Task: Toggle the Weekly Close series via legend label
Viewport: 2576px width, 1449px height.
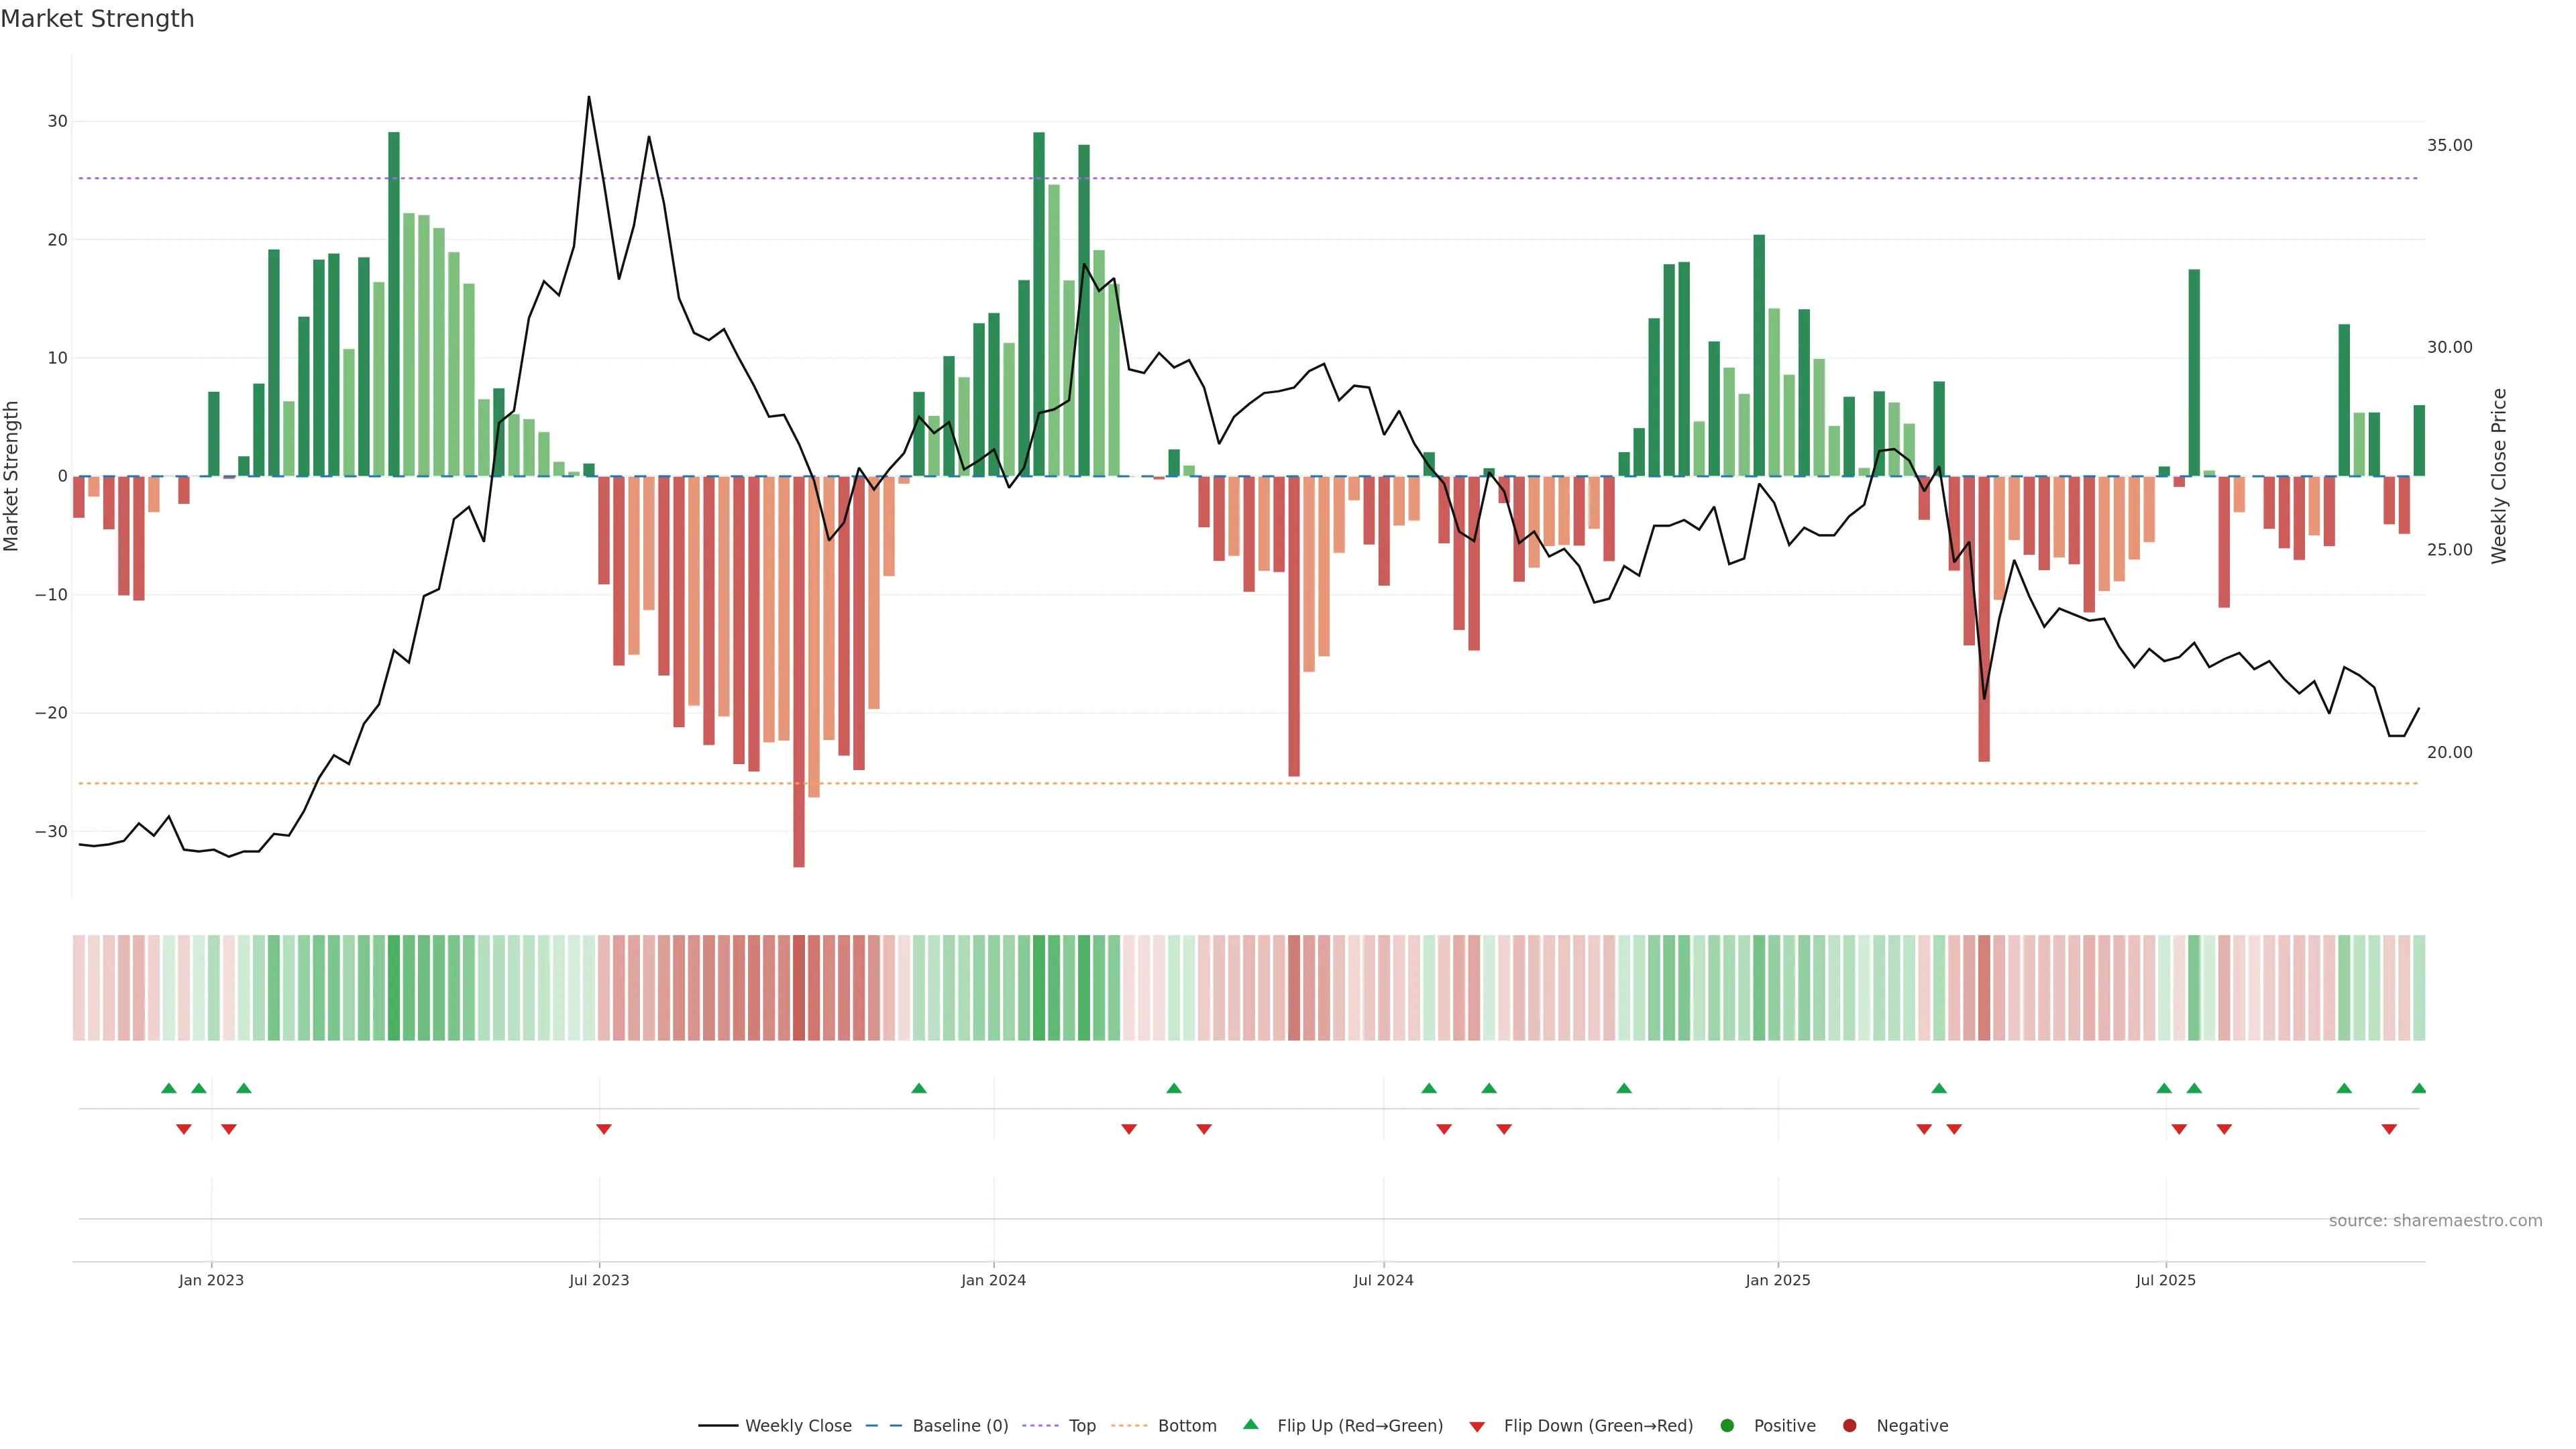Action: pos(798,1425)
